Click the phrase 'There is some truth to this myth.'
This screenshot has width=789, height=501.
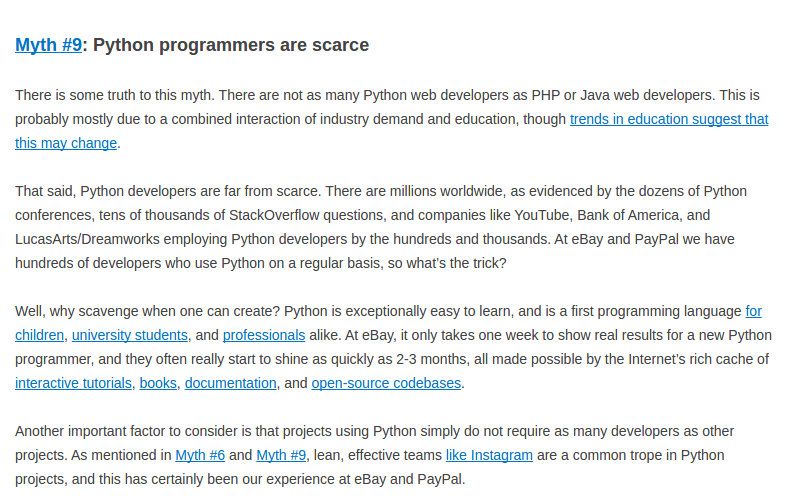pyautogui.click(x=115, y=96)
